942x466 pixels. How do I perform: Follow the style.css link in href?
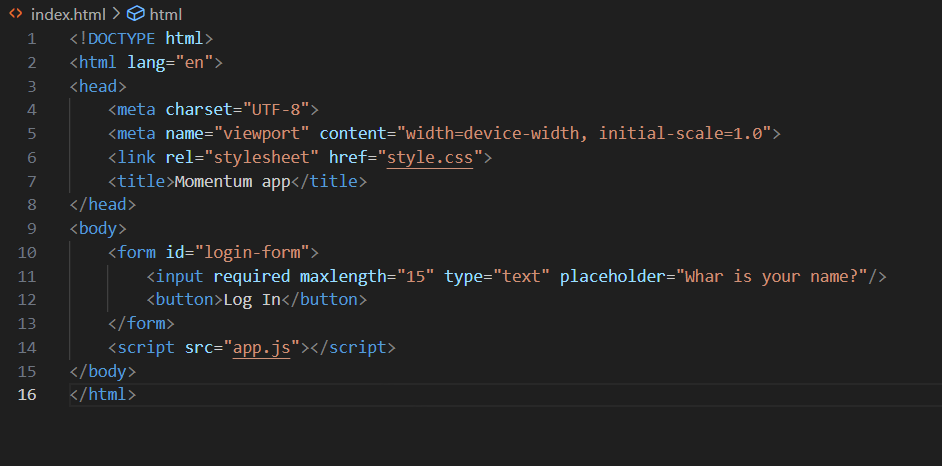coord(430,157)
